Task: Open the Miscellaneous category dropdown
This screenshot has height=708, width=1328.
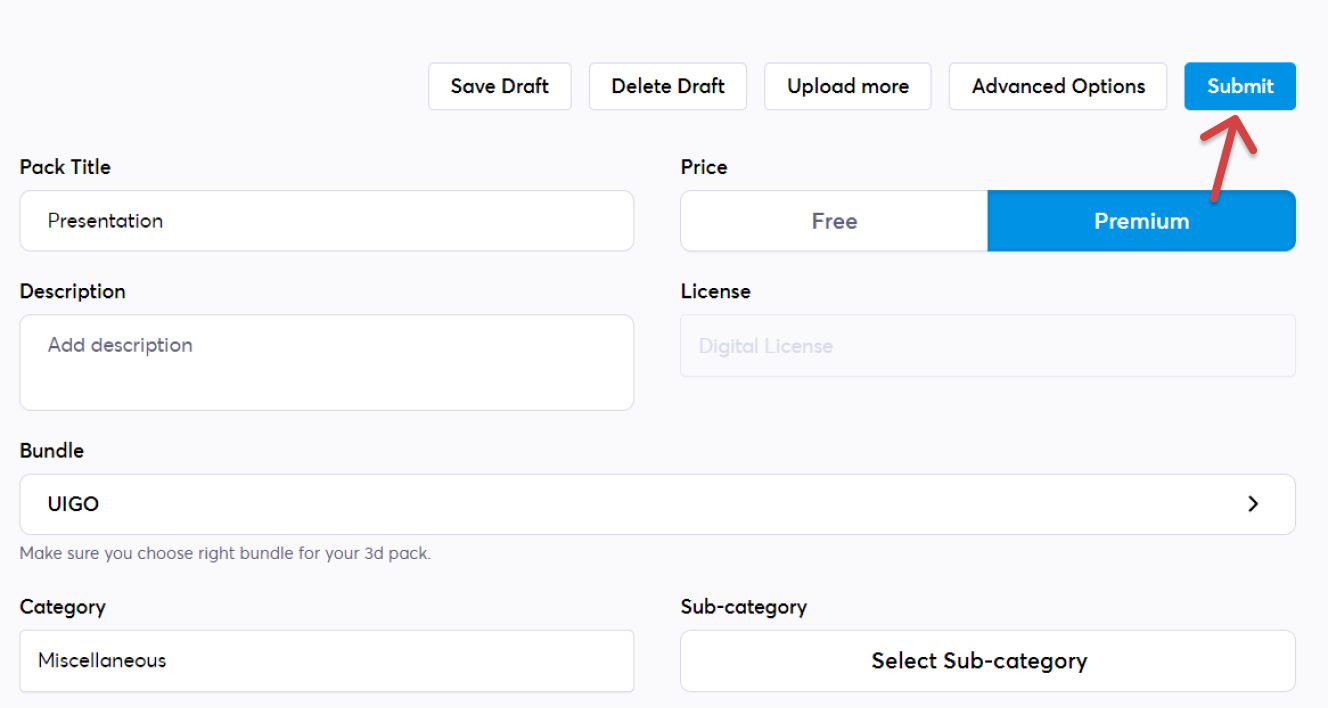Action: pos(327,660)
